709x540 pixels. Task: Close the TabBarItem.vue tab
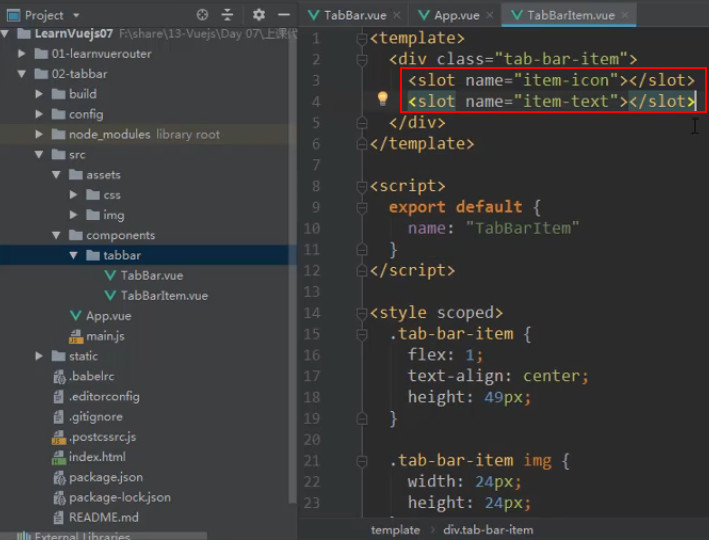(x=625, y=15)
